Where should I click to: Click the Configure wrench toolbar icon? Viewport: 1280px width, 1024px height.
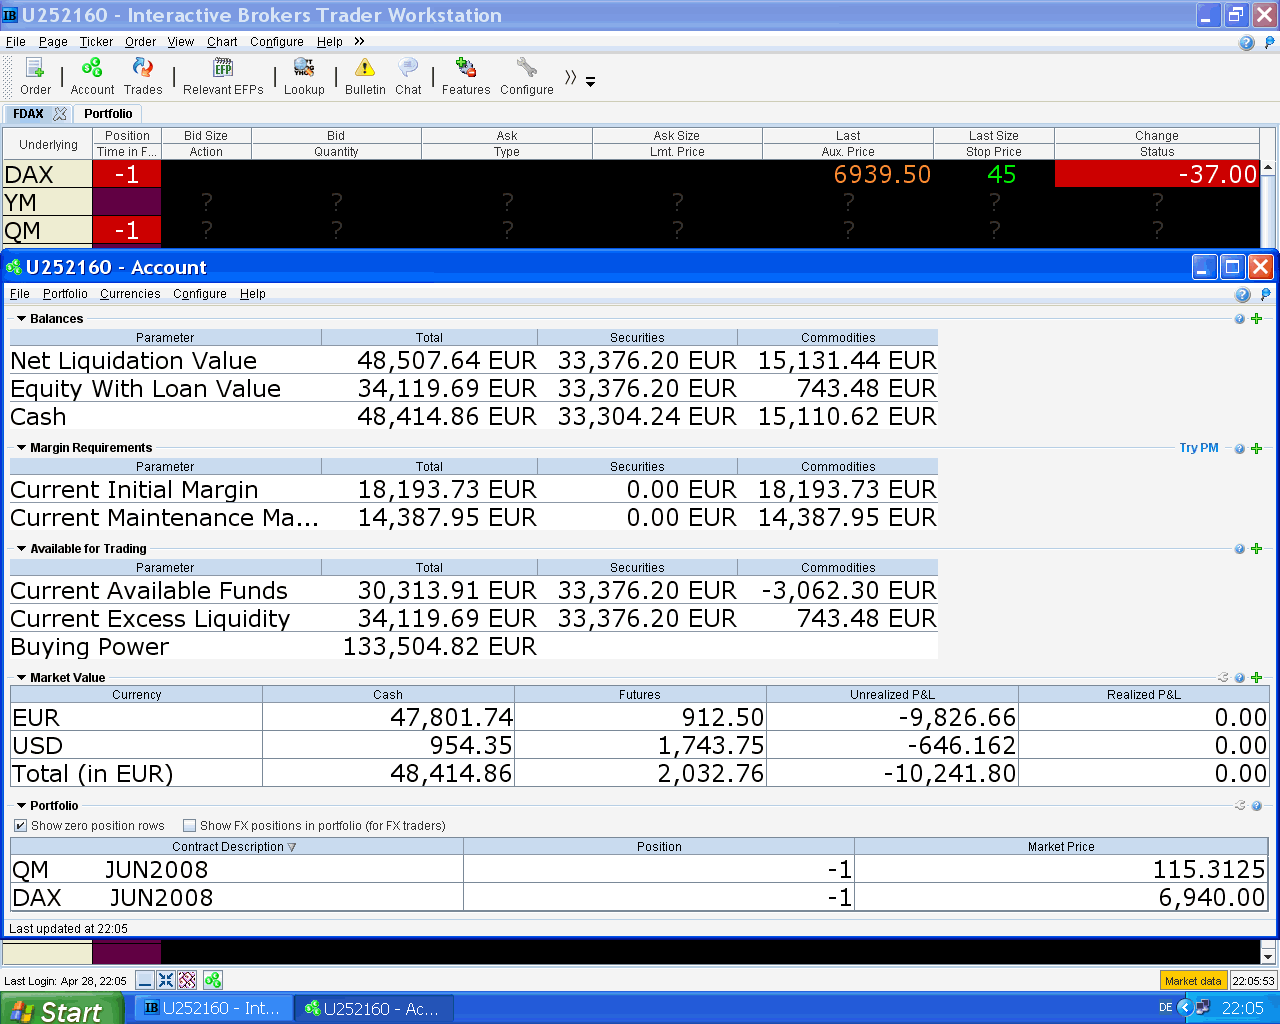point(527,76)
